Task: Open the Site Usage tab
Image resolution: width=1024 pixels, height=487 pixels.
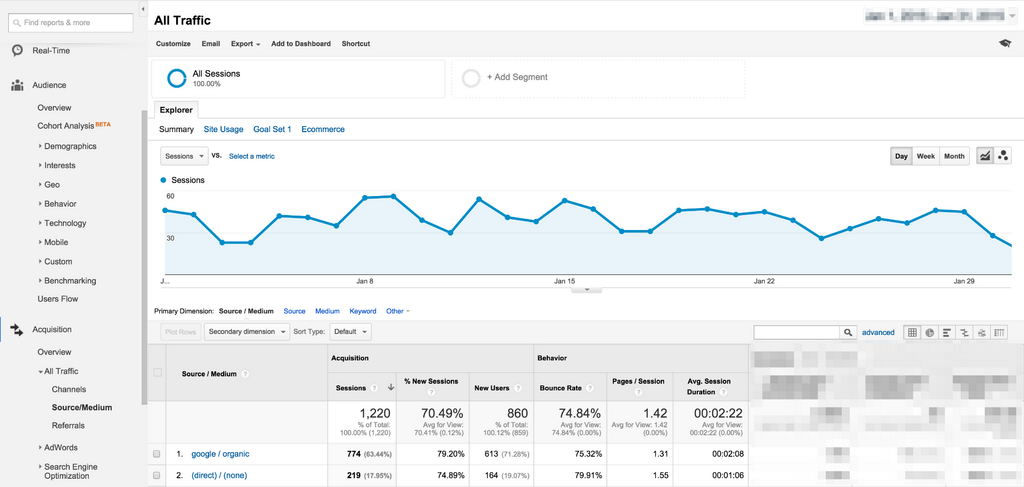Action: (x=223, y=129)
